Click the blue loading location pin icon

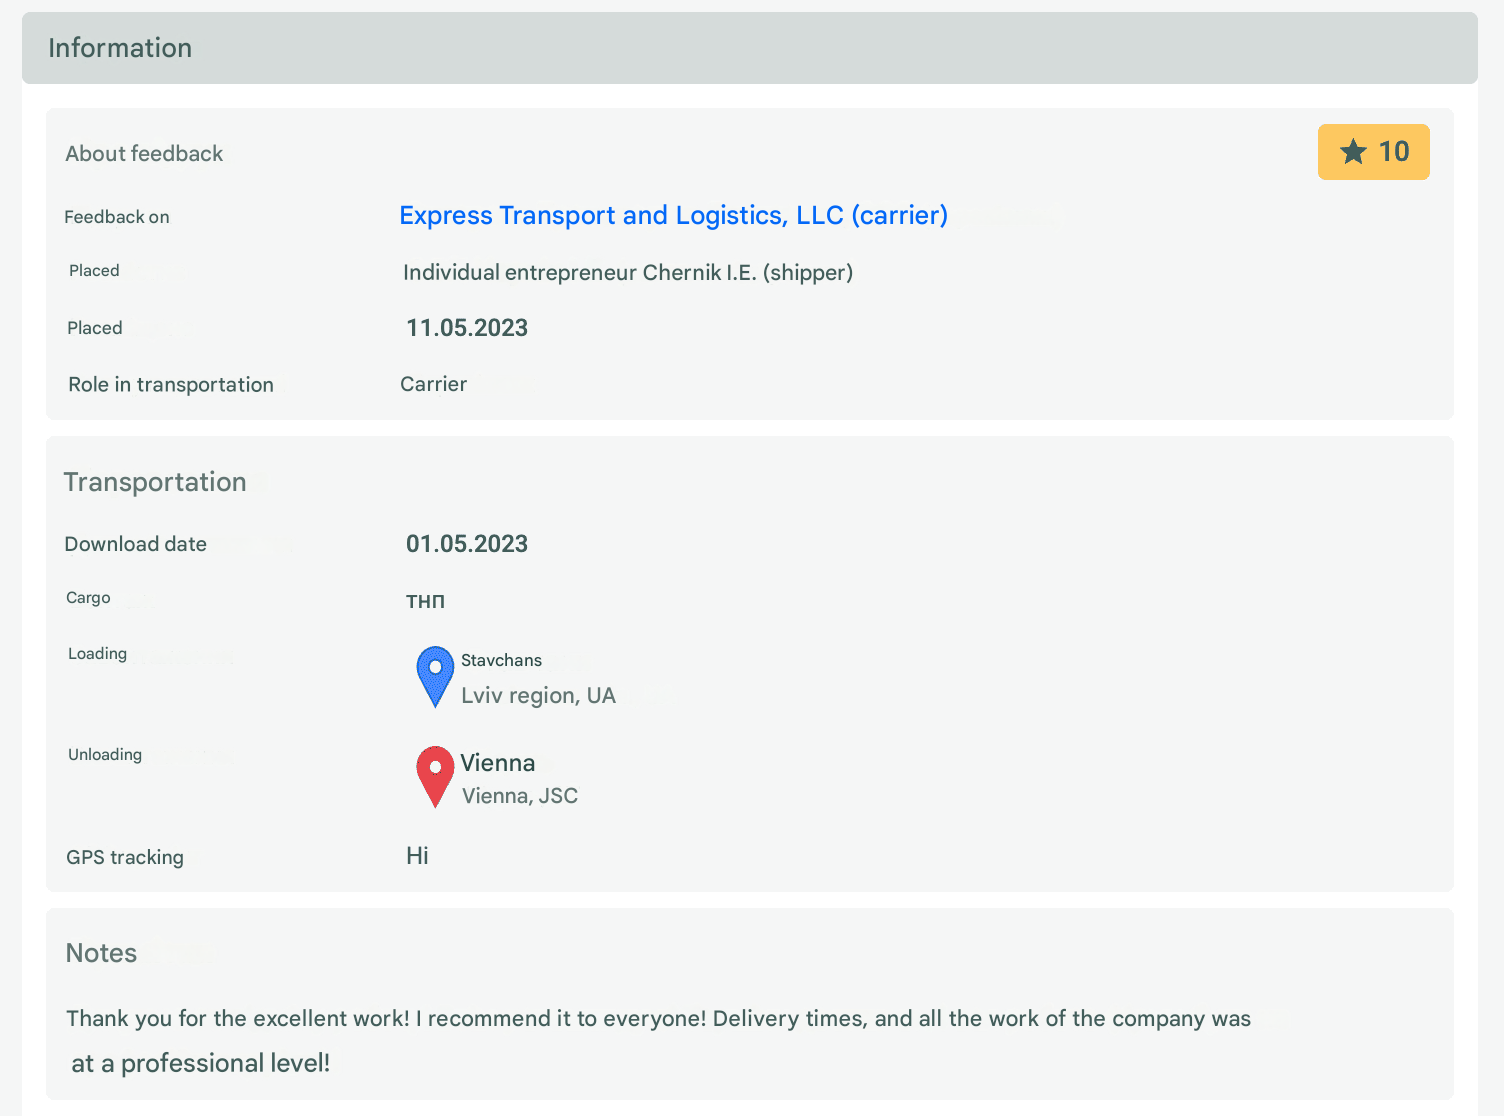435,677
